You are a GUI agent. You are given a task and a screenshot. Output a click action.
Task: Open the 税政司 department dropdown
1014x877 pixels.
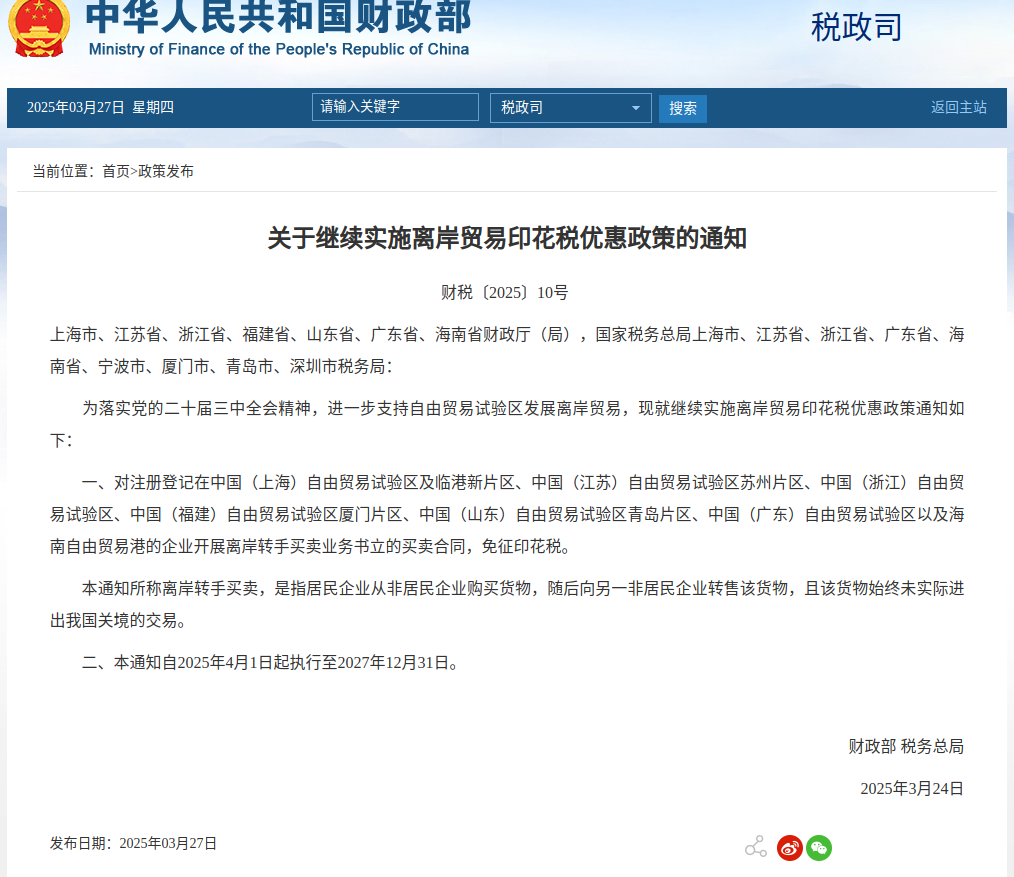pos(570,108)
